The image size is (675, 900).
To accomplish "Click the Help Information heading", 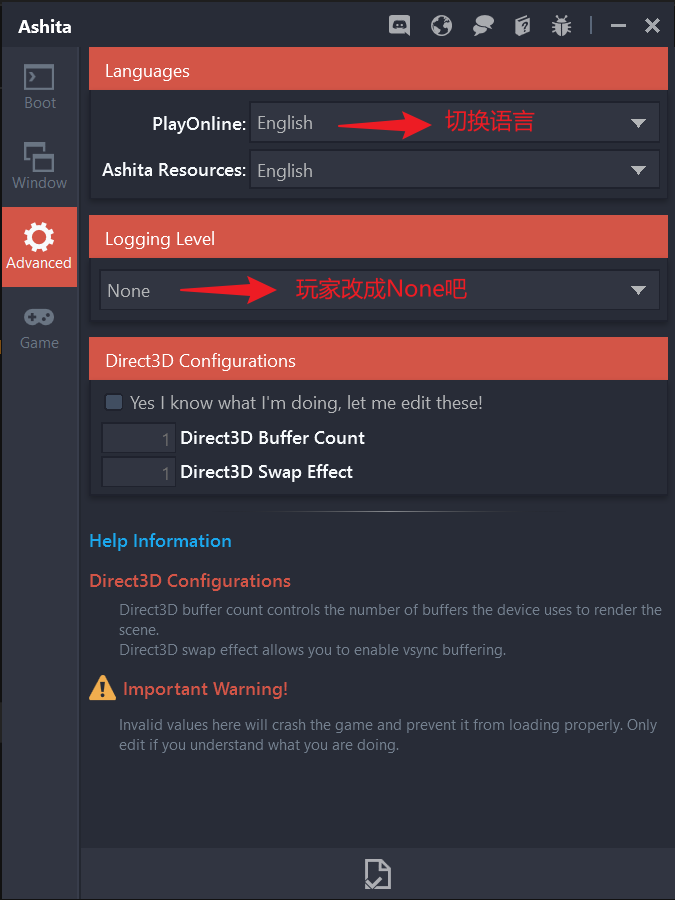I will [160, 541].
